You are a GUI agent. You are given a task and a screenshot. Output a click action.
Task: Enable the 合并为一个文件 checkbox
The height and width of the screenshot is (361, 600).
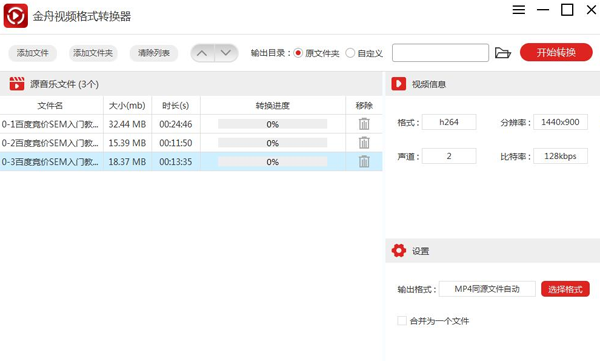click(x=402, y=321)
